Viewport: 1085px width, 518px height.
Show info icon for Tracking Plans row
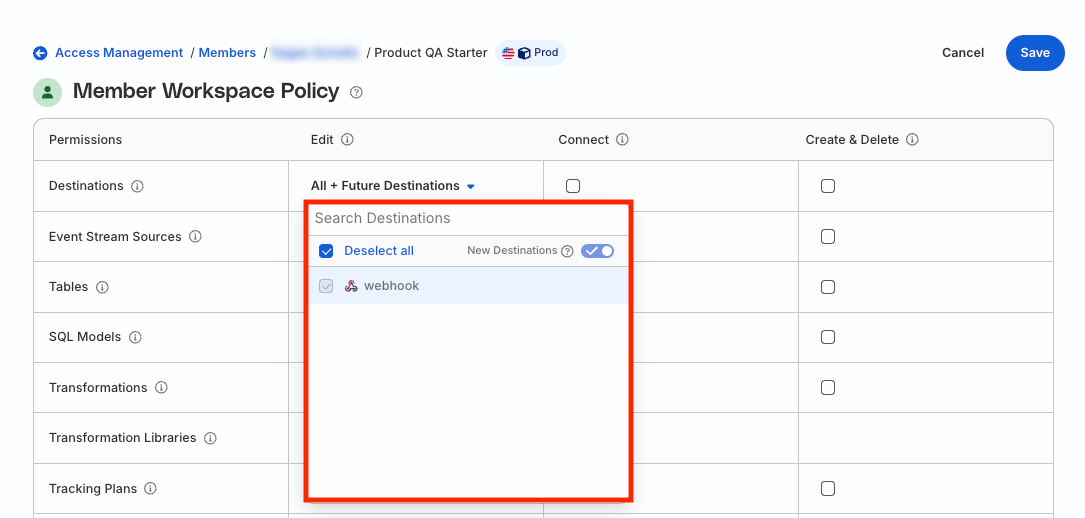tap(150, 488)
